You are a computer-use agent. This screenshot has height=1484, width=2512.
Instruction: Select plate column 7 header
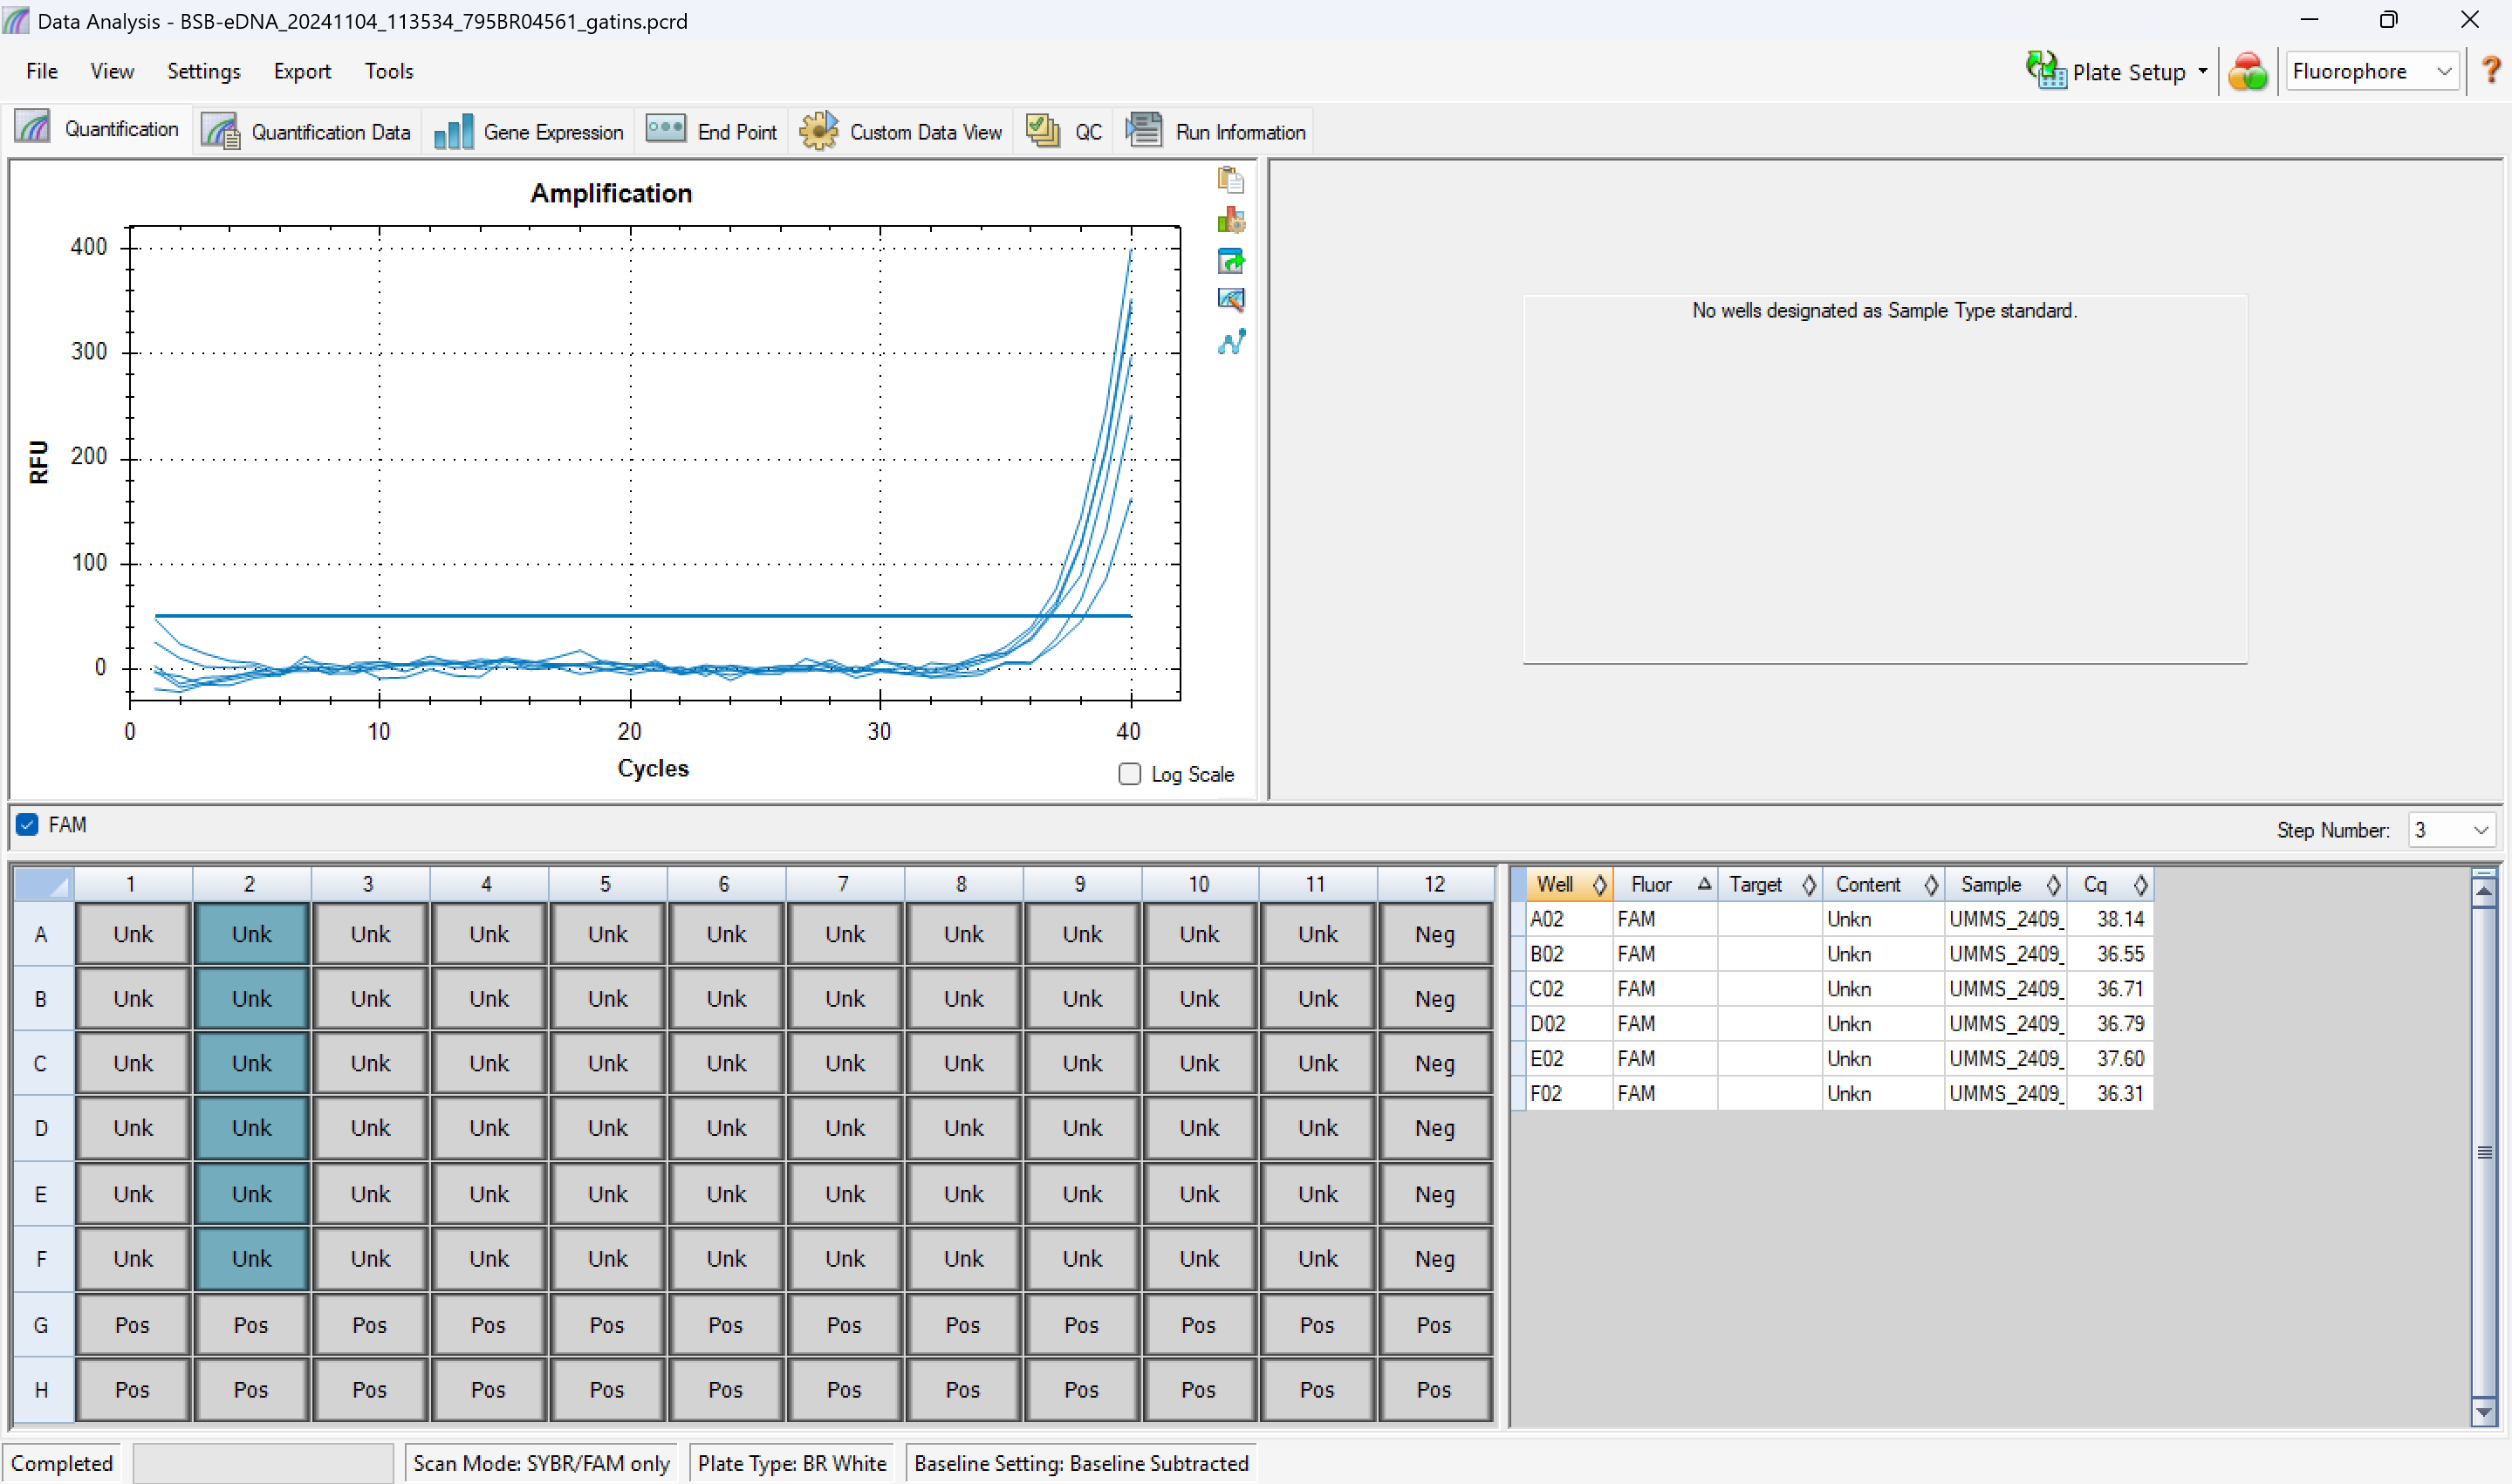[843, 884]
